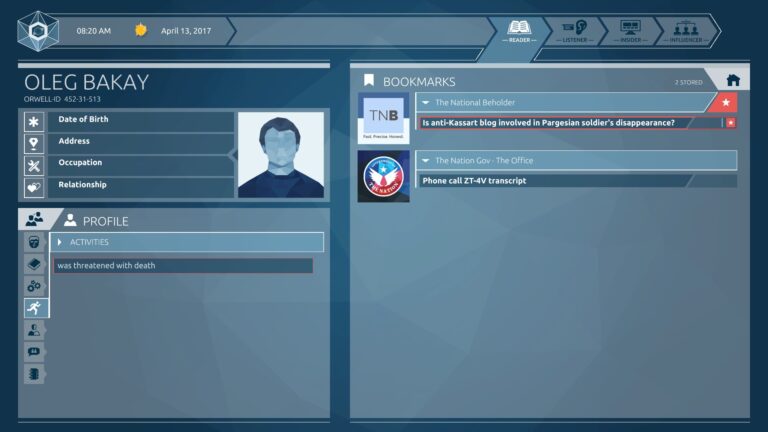Toggle star on The National Beholder
768x432 pixels.
pos(725,102)
